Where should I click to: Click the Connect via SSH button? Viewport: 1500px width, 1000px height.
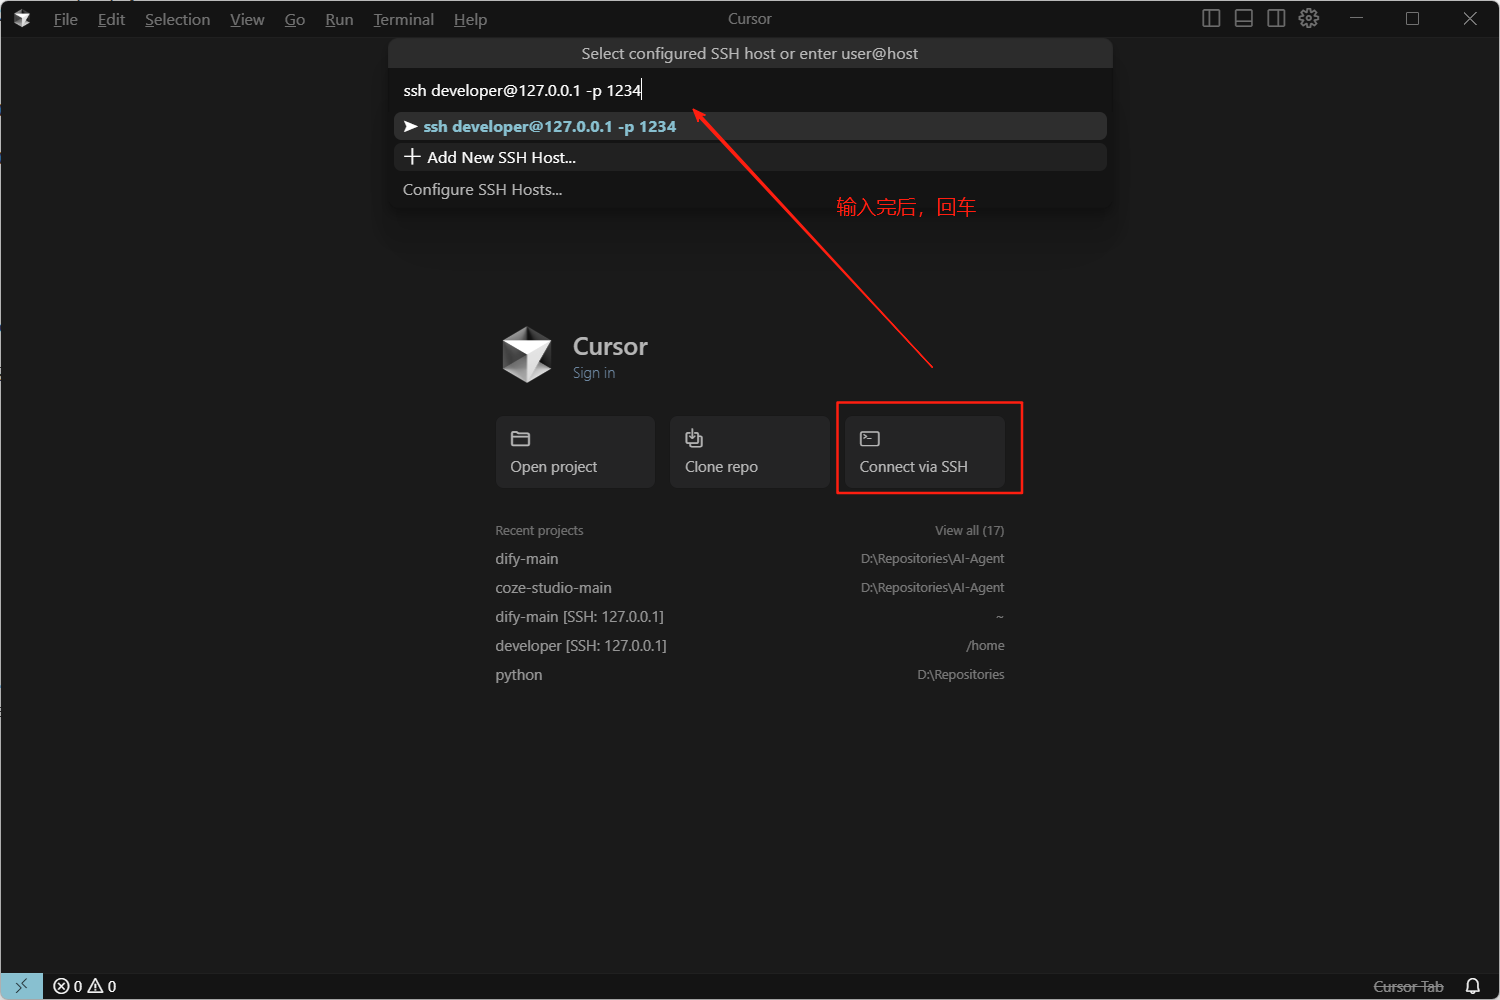(x=925, y=452)
